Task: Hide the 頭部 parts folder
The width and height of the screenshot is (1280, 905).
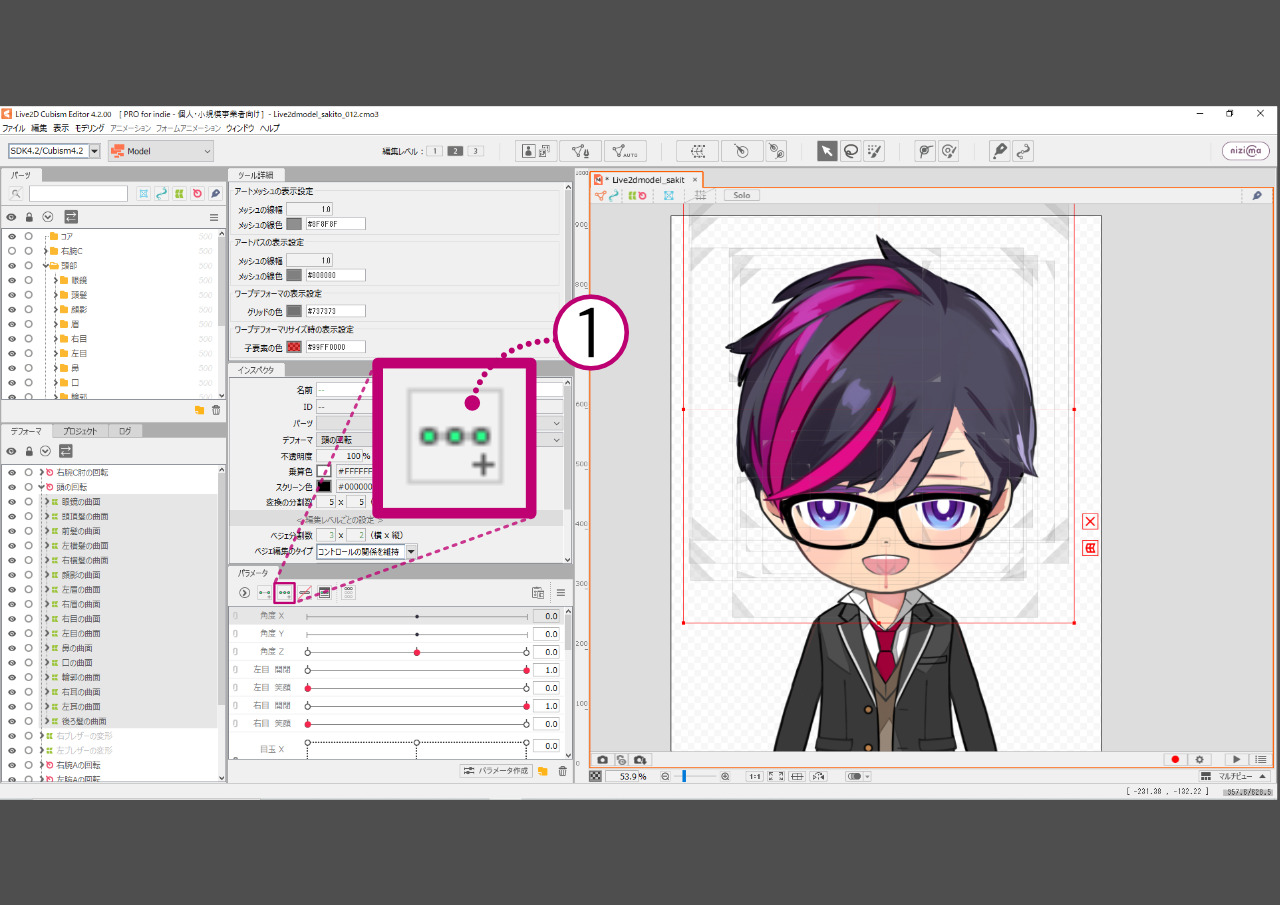Action: (12, 266)
